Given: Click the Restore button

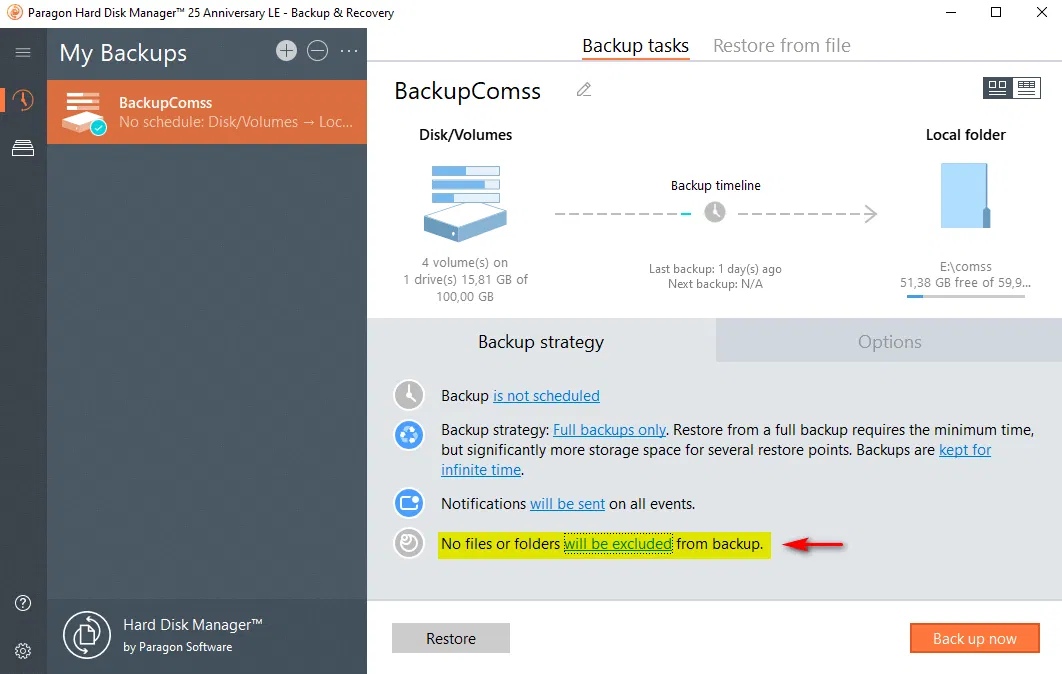Looking at the screenshot, I should [451, 638].
